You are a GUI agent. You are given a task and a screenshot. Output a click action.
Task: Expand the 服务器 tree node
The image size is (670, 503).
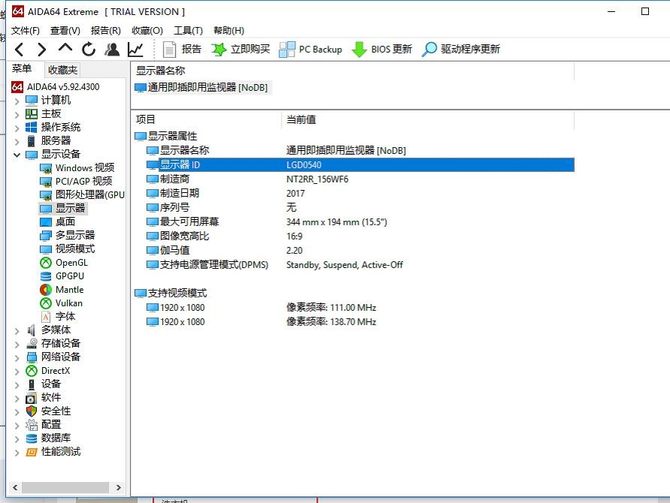pos(17,142)
